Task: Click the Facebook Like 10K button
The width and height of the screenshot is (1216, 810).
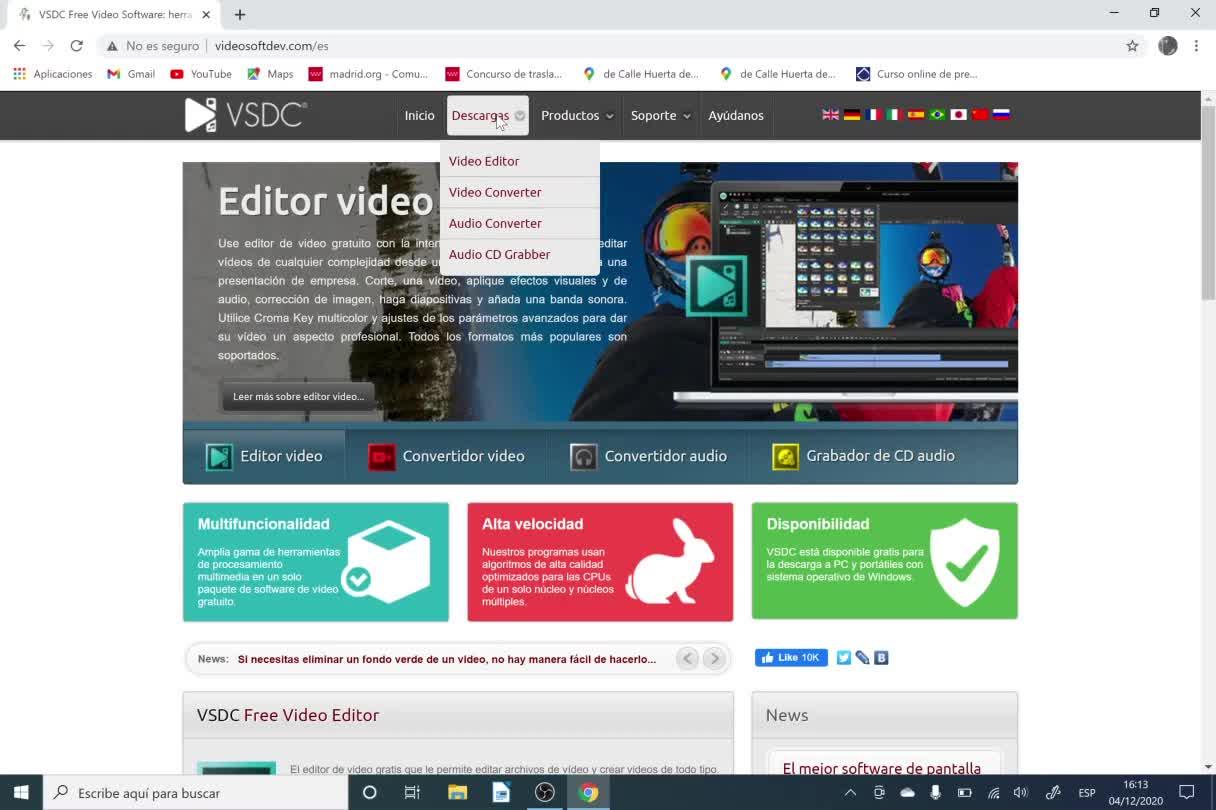Action: click(x=791, y=658)
